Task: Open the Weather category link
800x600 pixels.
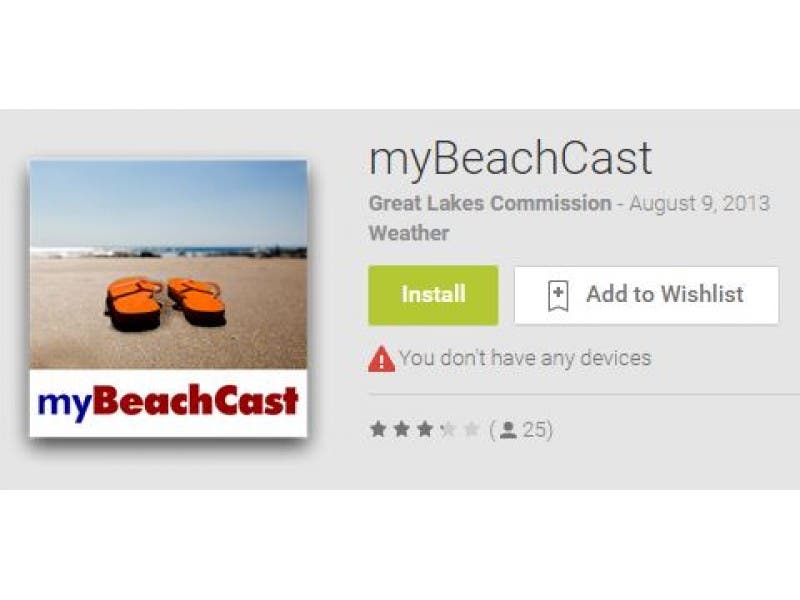Action: coord(409,233)
